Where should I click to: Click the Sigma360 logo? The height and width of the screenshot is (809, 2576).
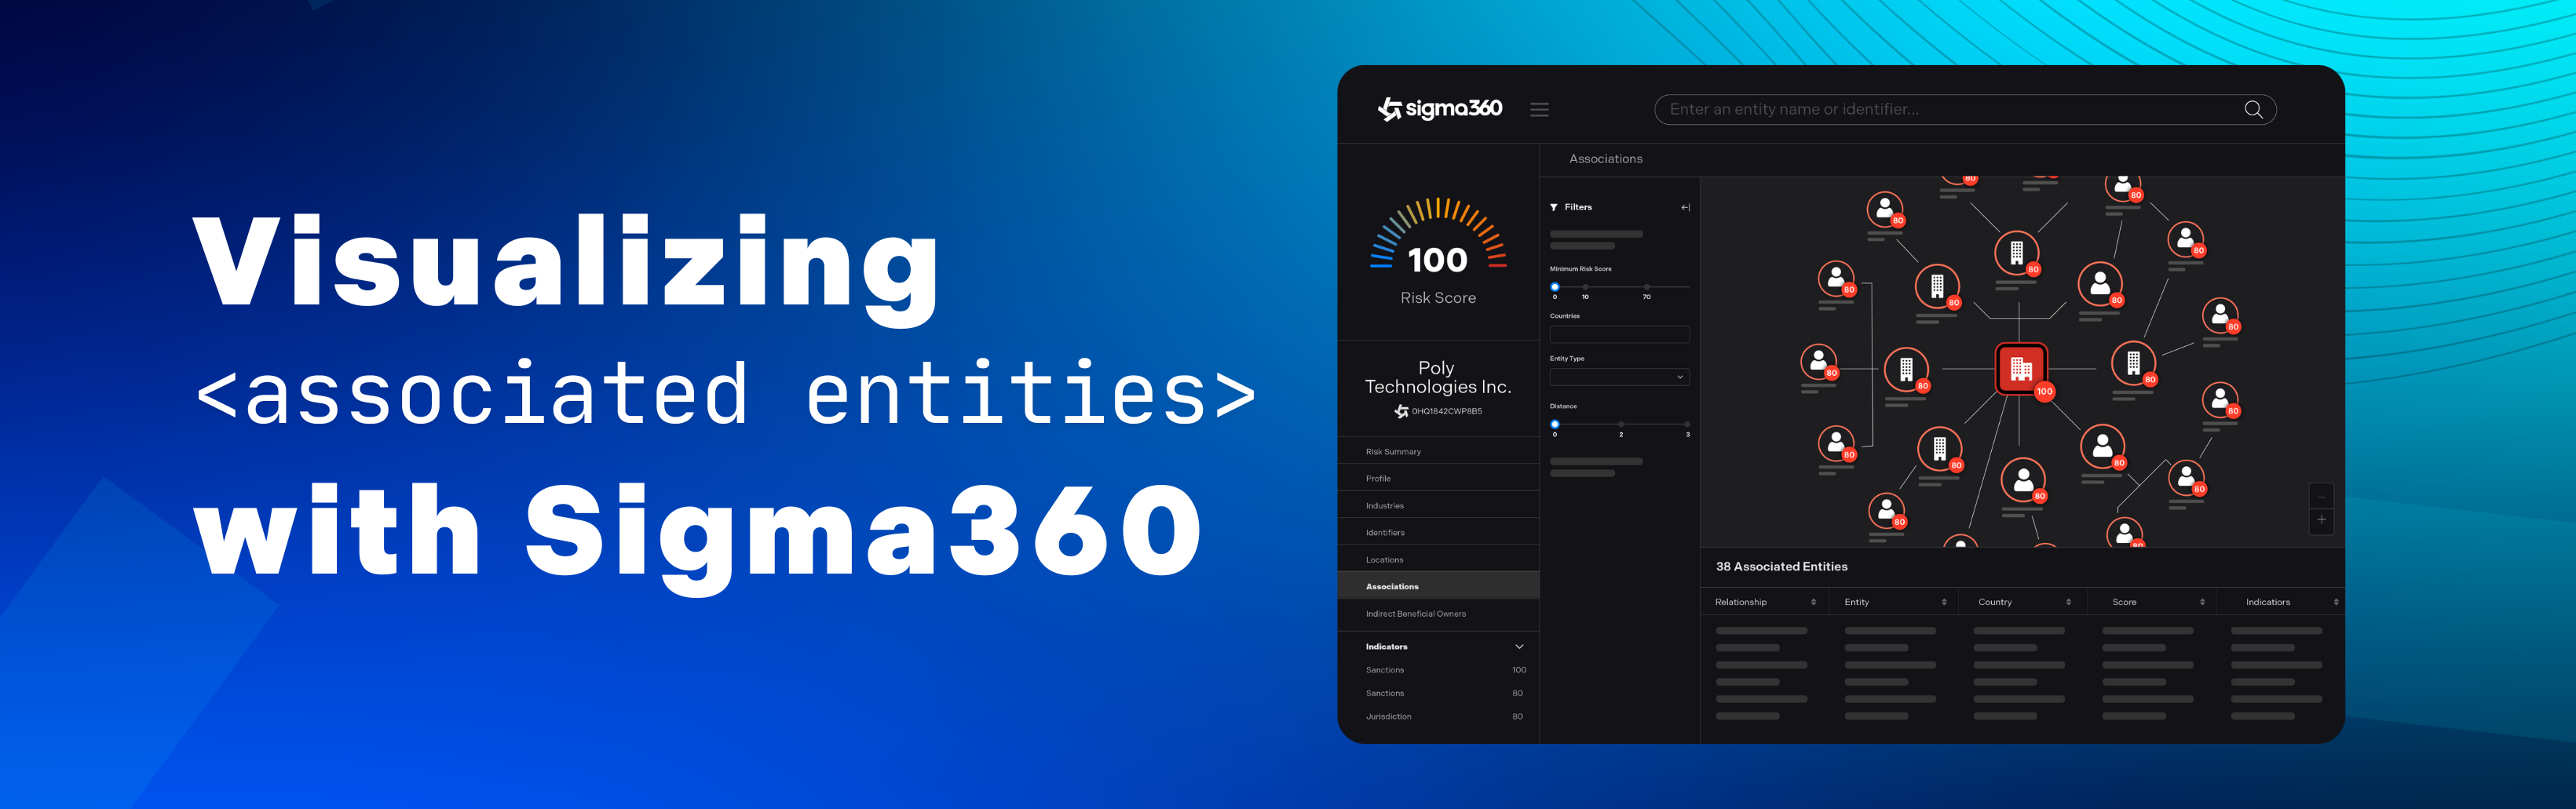tap(1439, 109)
